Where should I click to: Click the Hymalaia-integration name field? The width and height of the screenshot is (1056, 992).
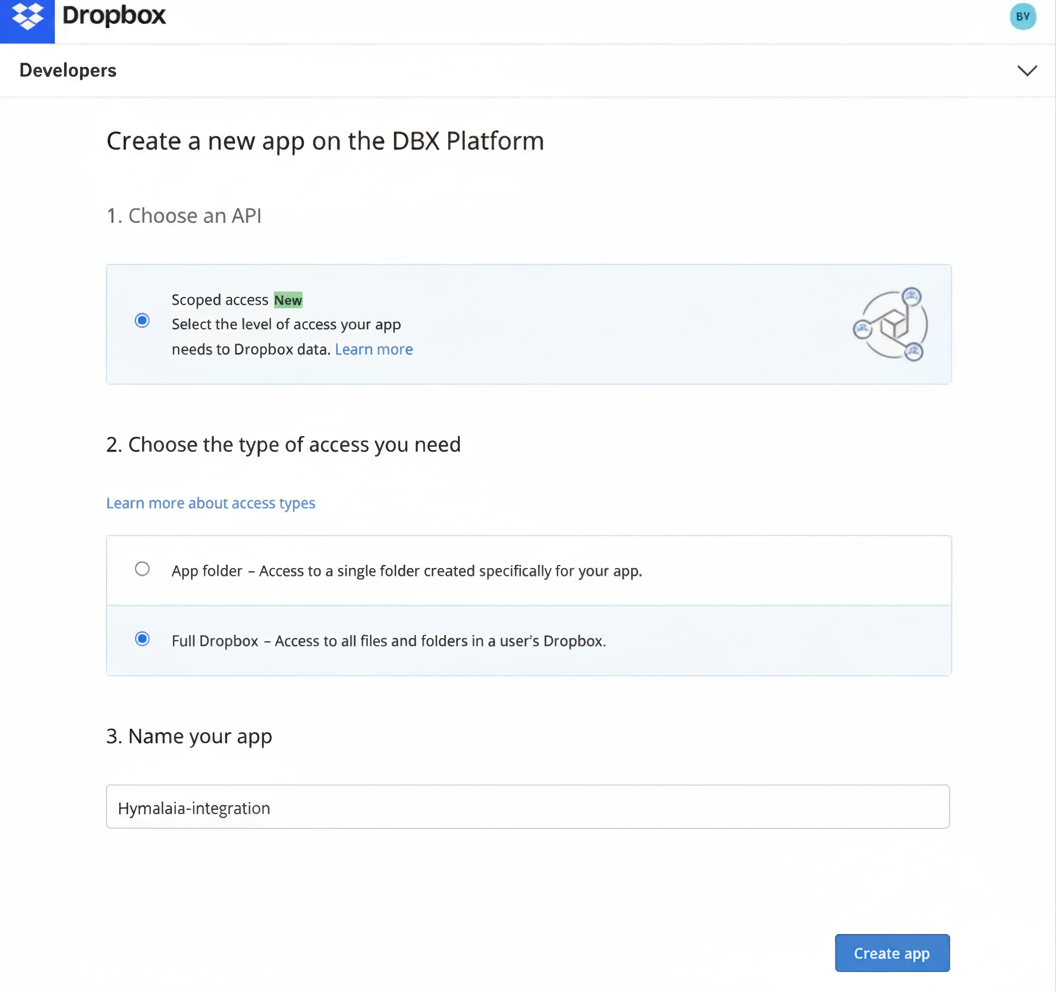click(x=528, y=806)
